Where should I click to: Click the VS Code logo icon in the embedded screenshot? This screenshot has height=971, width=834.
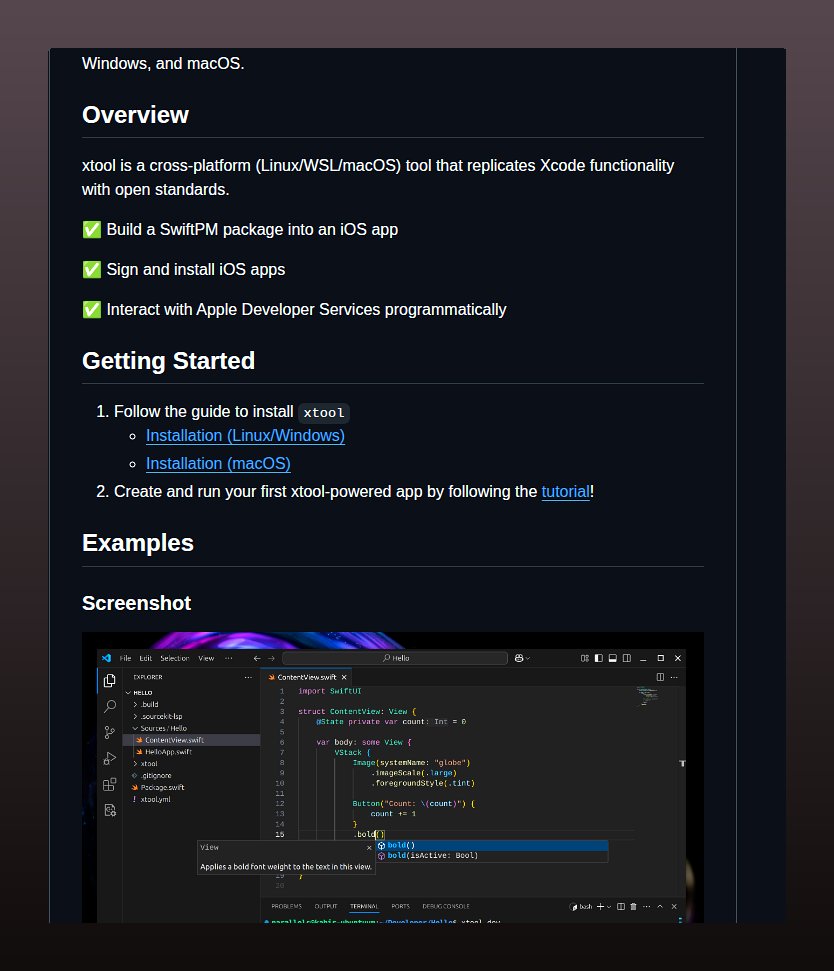tap(106, 658)
